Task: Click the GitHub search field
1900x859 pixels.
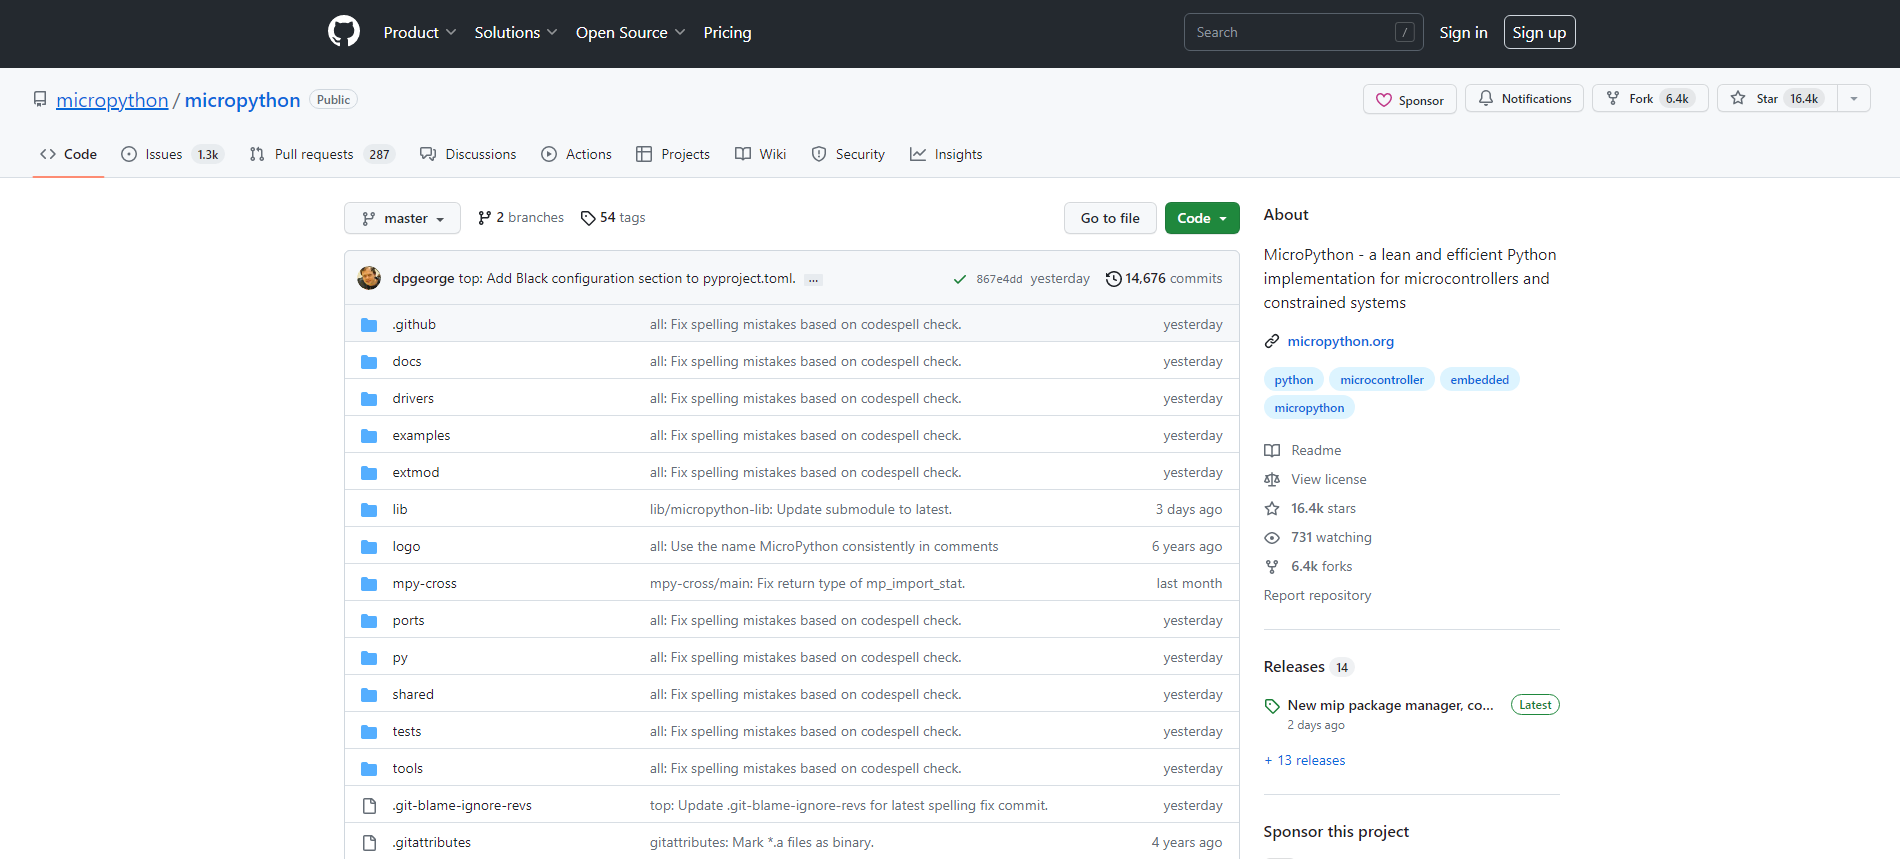Action: click(x=1290, y=33)
